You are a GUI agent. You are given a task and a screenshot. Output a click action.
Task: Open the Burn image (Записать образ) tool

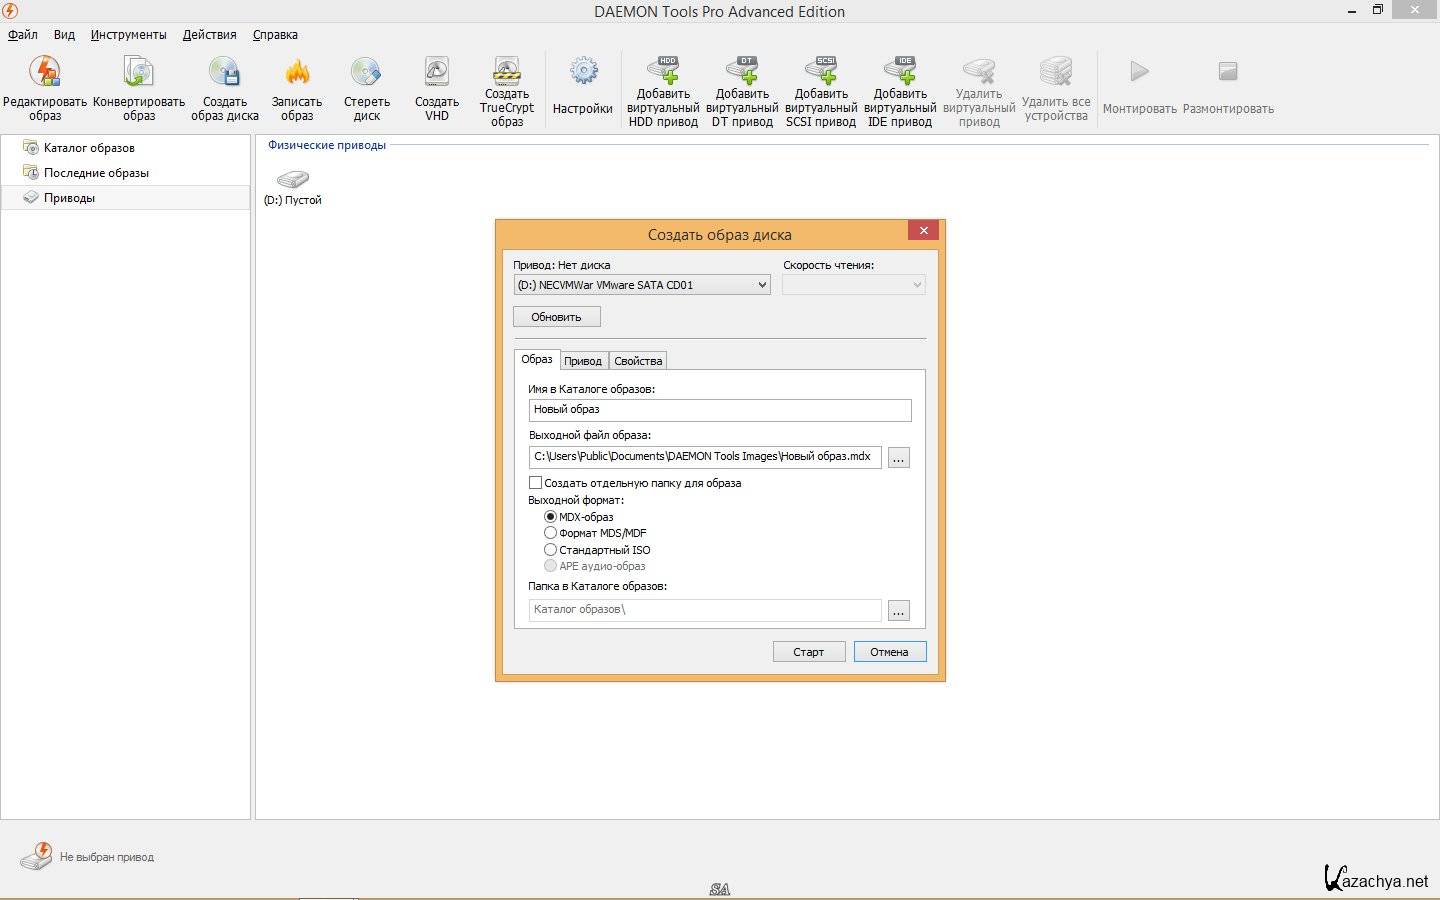coord(297,73)
